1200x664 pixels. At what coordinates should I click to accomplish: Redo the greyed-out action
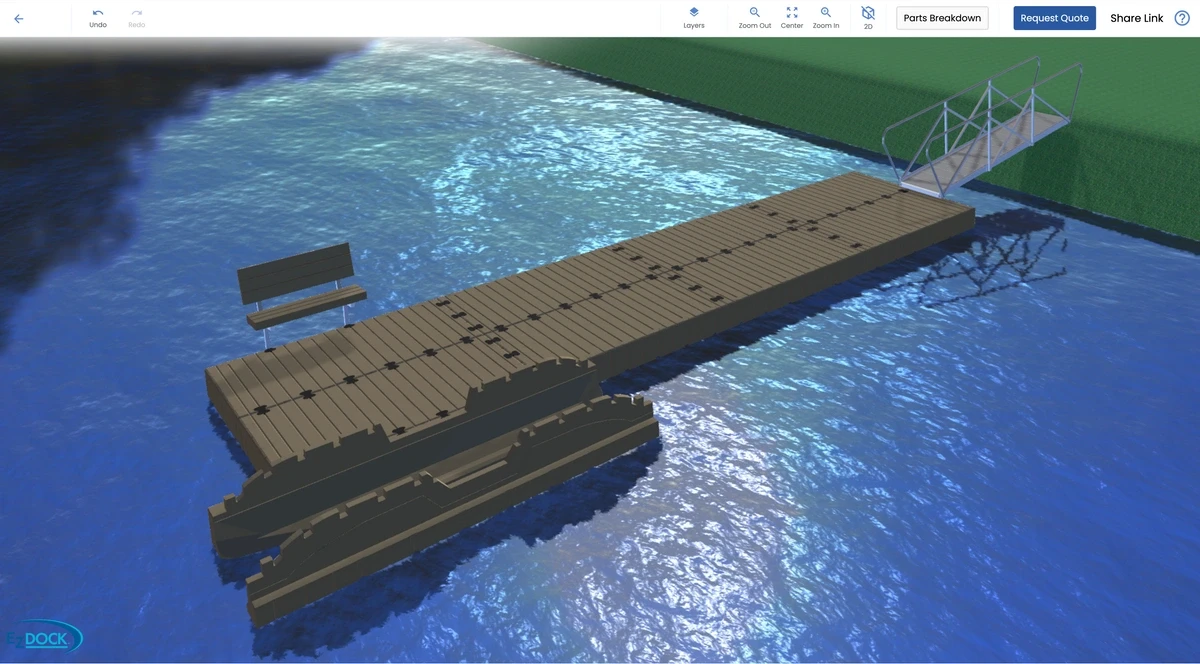click(x=137, y=18)
